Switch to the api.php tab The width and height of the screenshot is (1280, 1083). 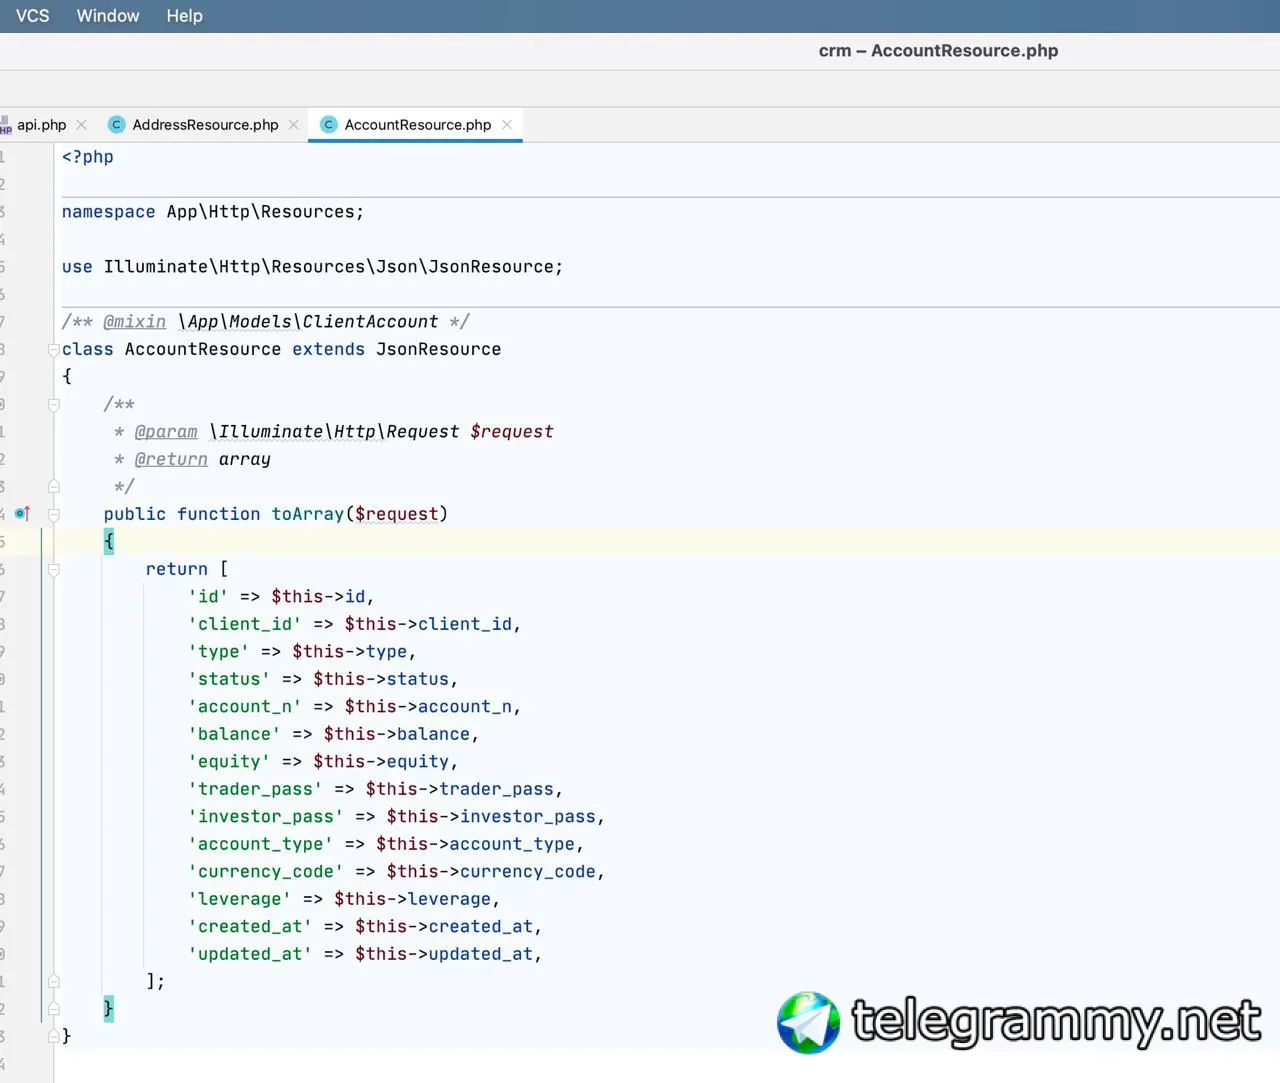coord(41,125)
